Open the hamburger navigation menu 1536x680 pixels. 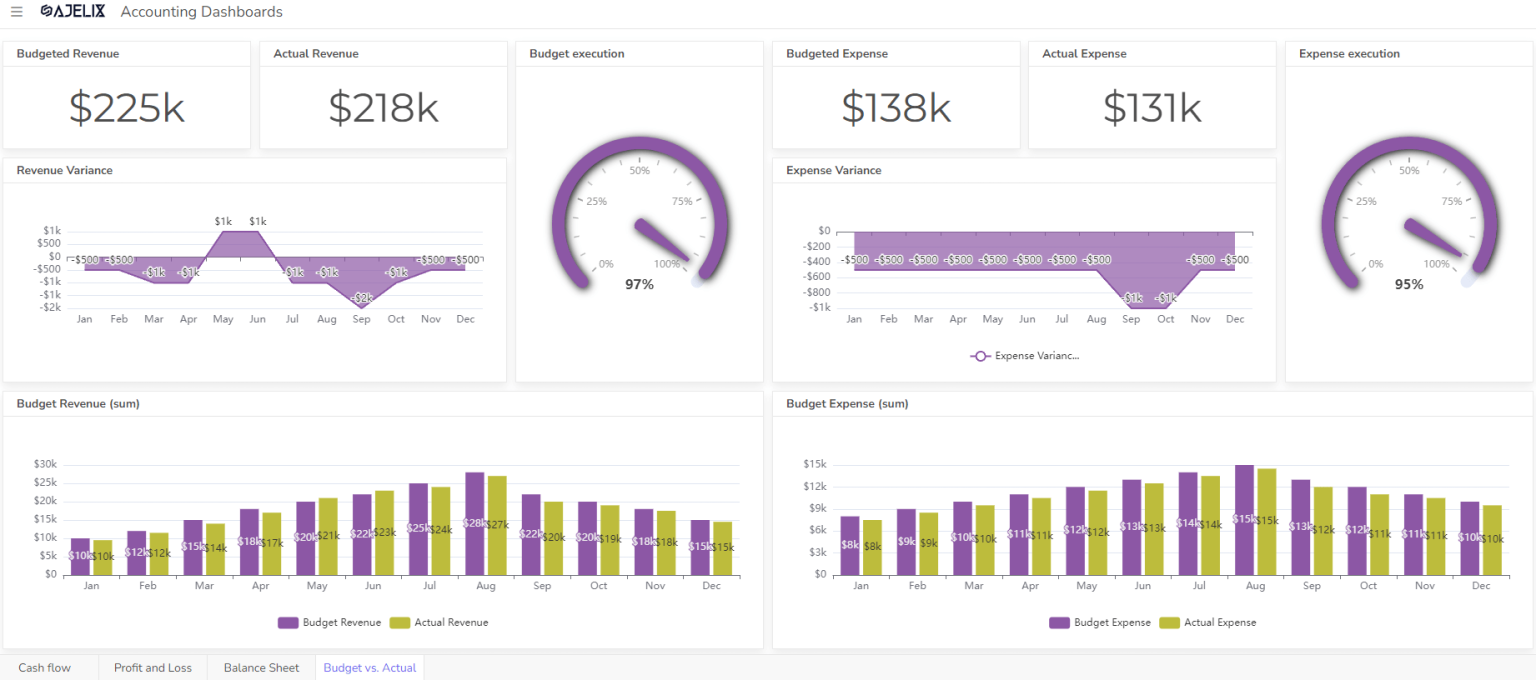[x=16, y=11]
